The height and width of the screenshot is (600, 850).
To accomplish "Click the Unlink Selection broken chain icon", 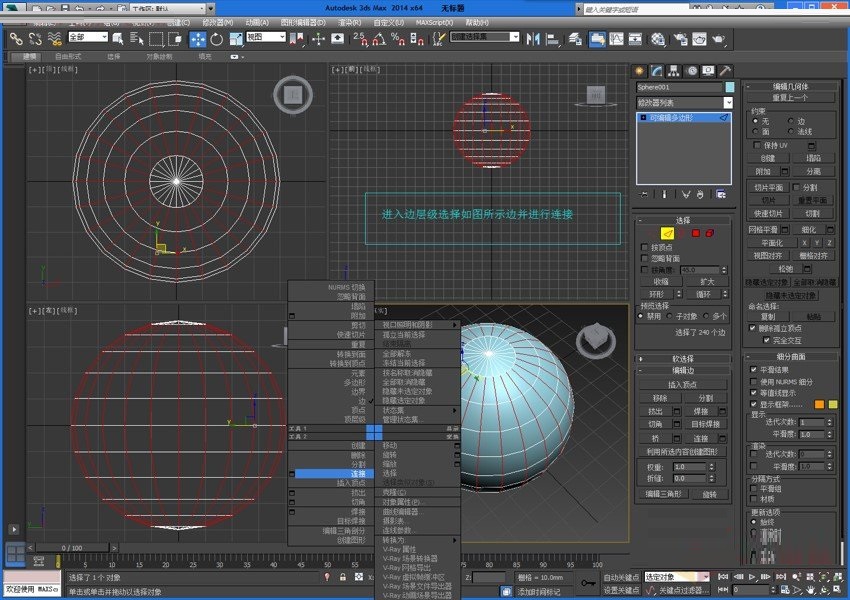I will click(35, 39).
